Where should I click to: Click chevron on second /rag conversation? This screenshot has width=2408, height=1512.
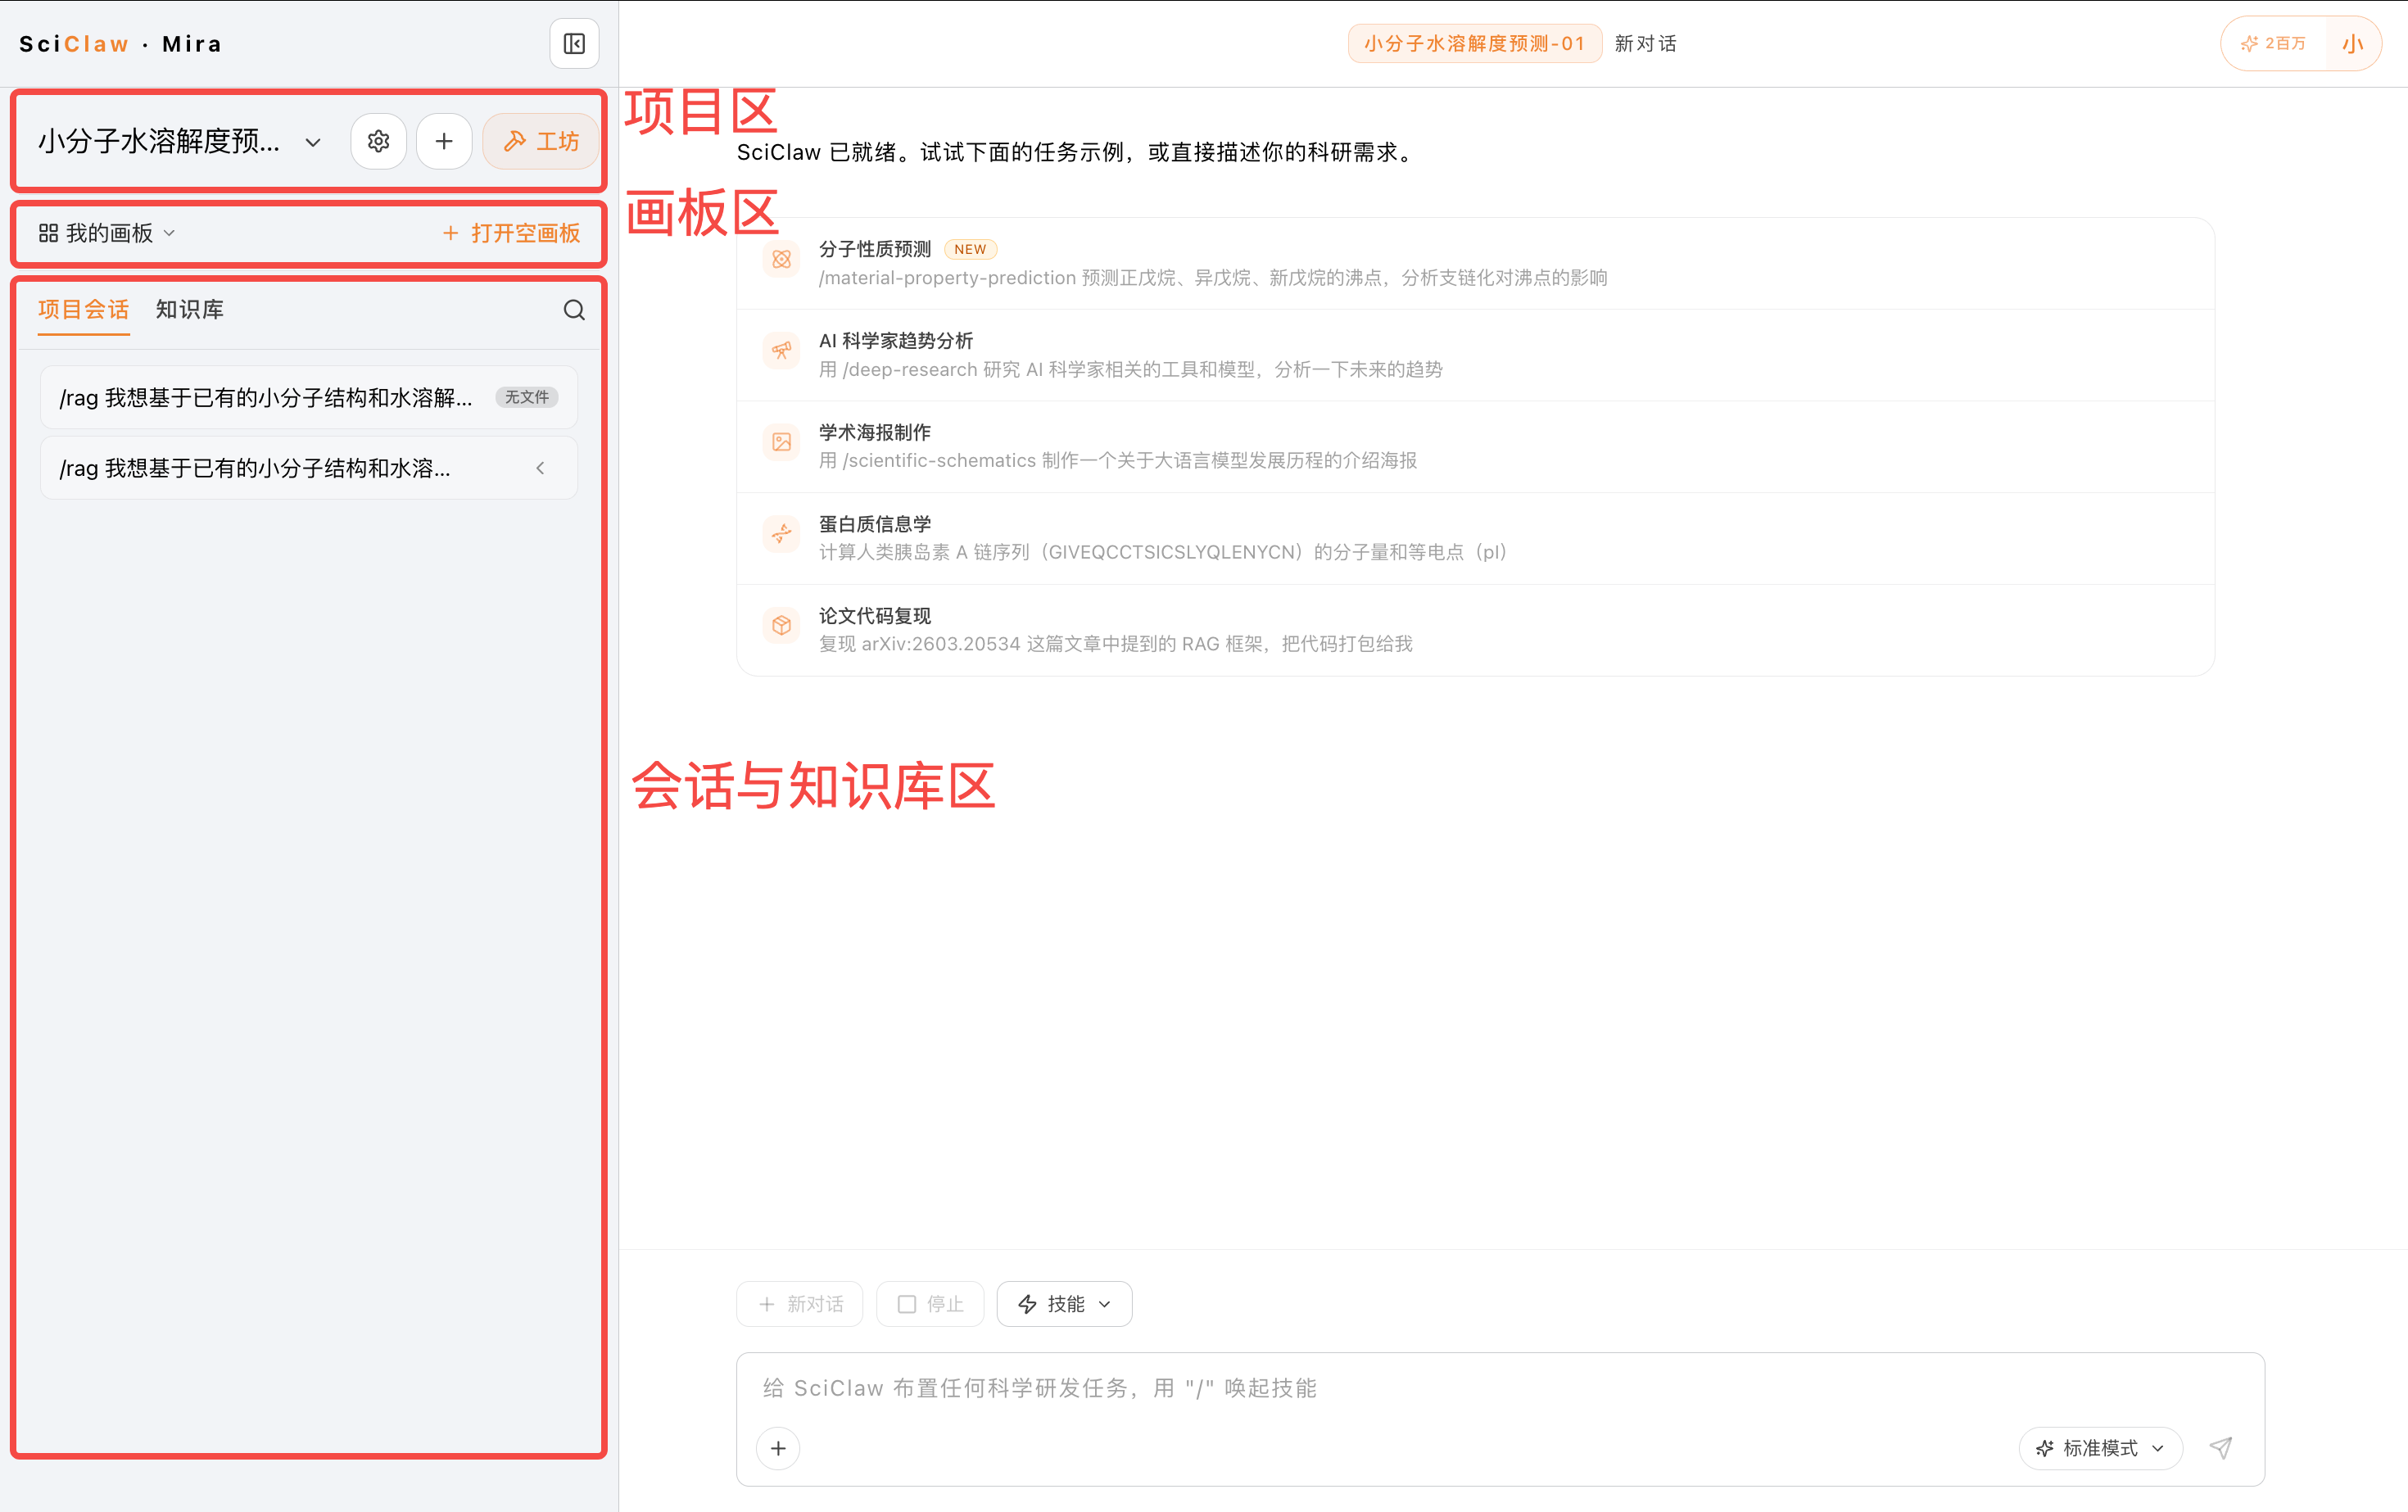pyautogui.click(x=540, y=468)
